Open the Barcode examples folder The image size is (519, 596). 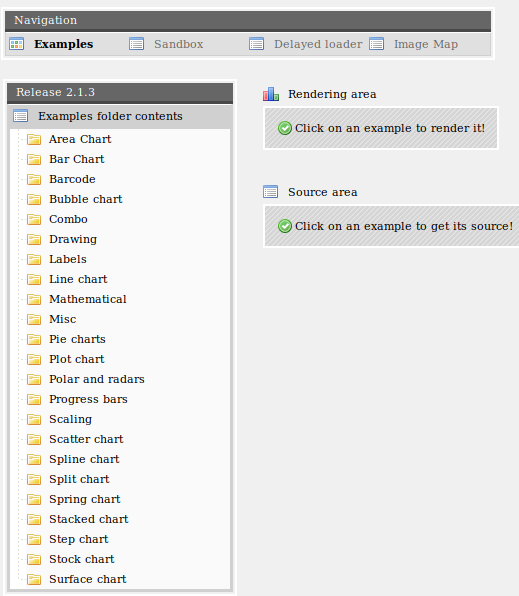tap(72, 179)
